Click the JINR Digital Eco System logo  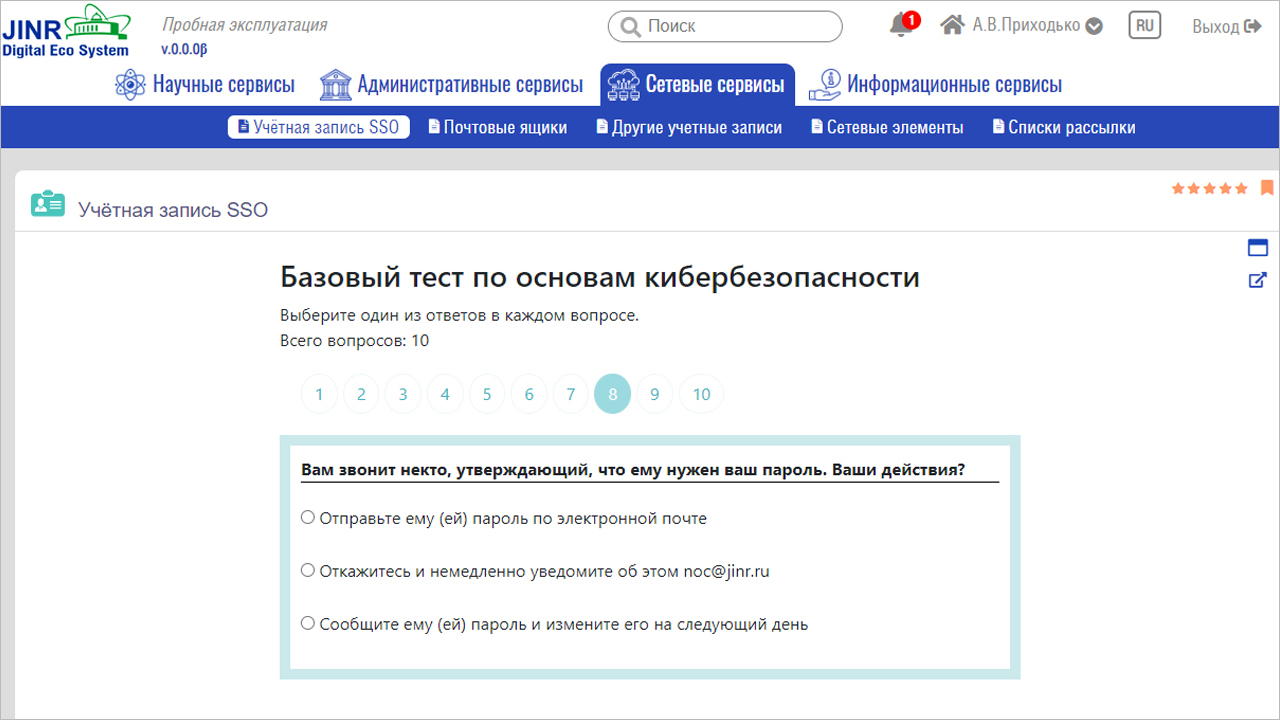pyautogui.click(x=66, y=30)
